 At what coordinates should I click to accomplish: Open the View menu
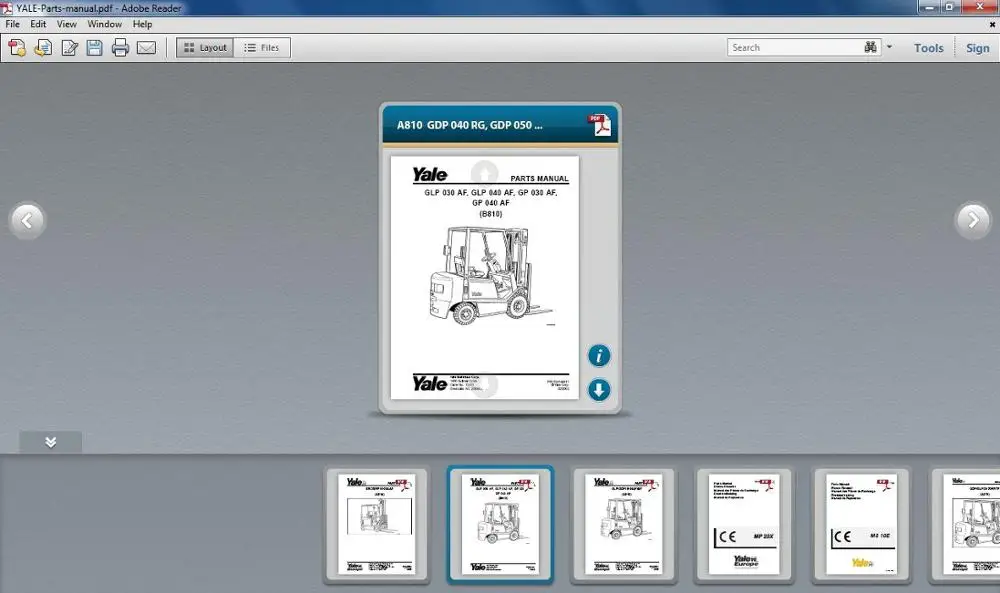point(66,24)
